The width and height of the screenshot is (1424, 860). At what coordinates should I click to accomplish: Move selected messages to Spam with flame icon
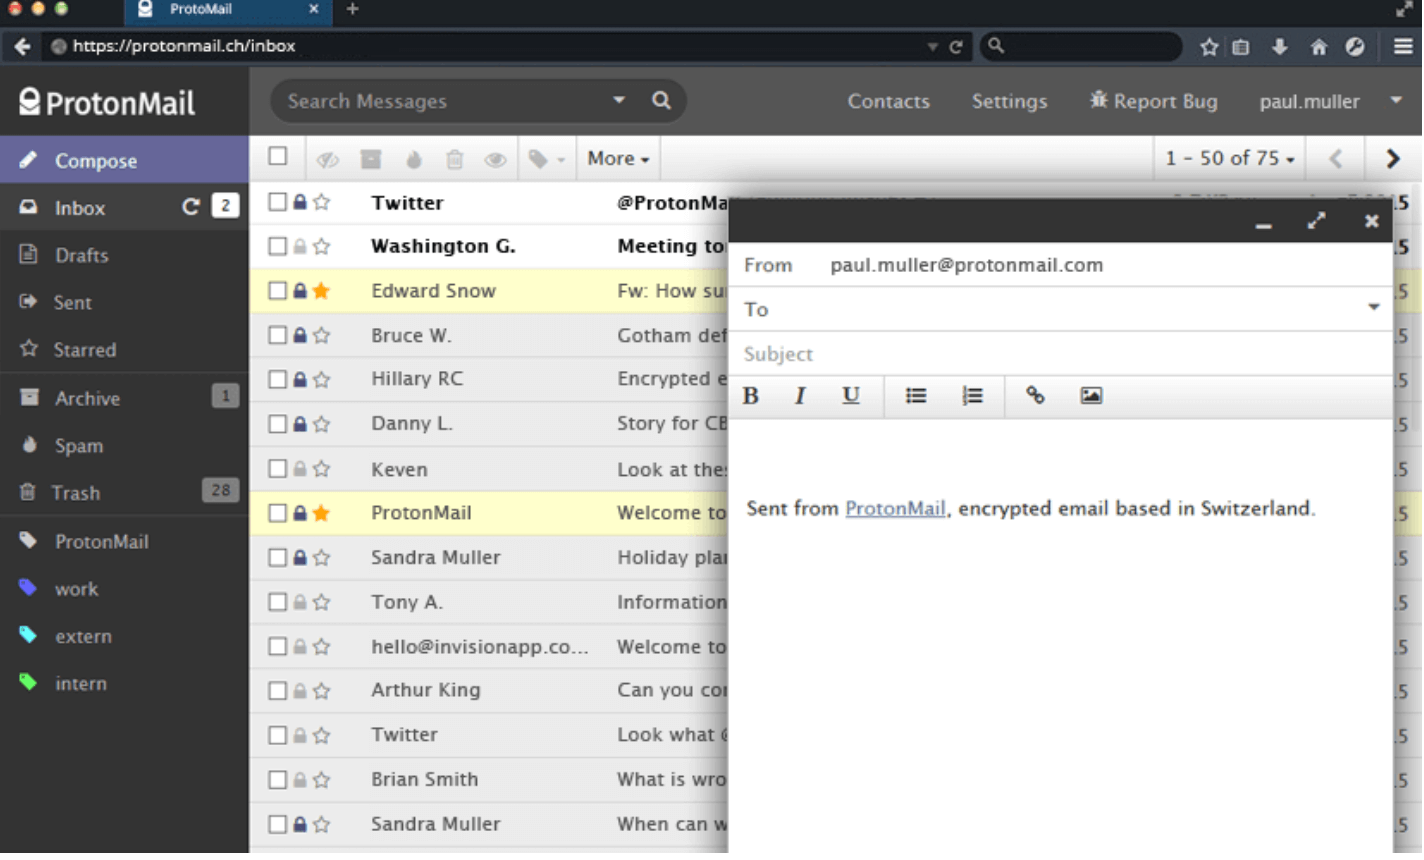tap(414, 157)
